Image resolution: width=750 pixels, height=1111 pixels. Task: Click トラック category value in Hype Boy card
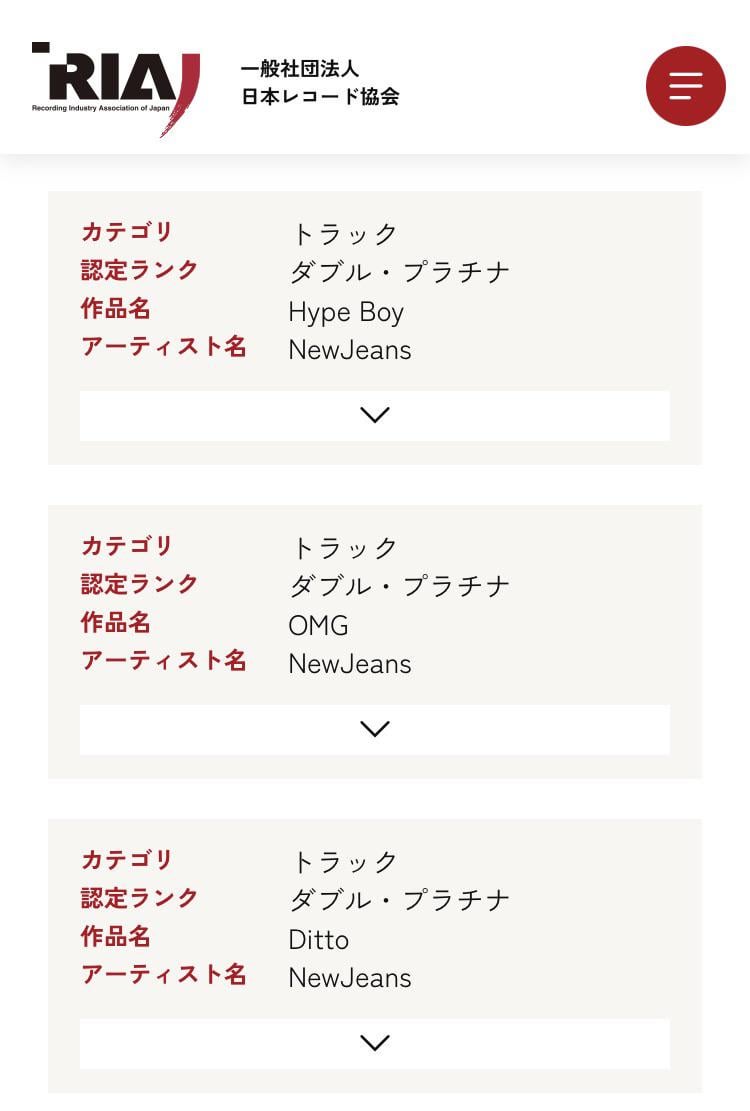pos(345,234)
